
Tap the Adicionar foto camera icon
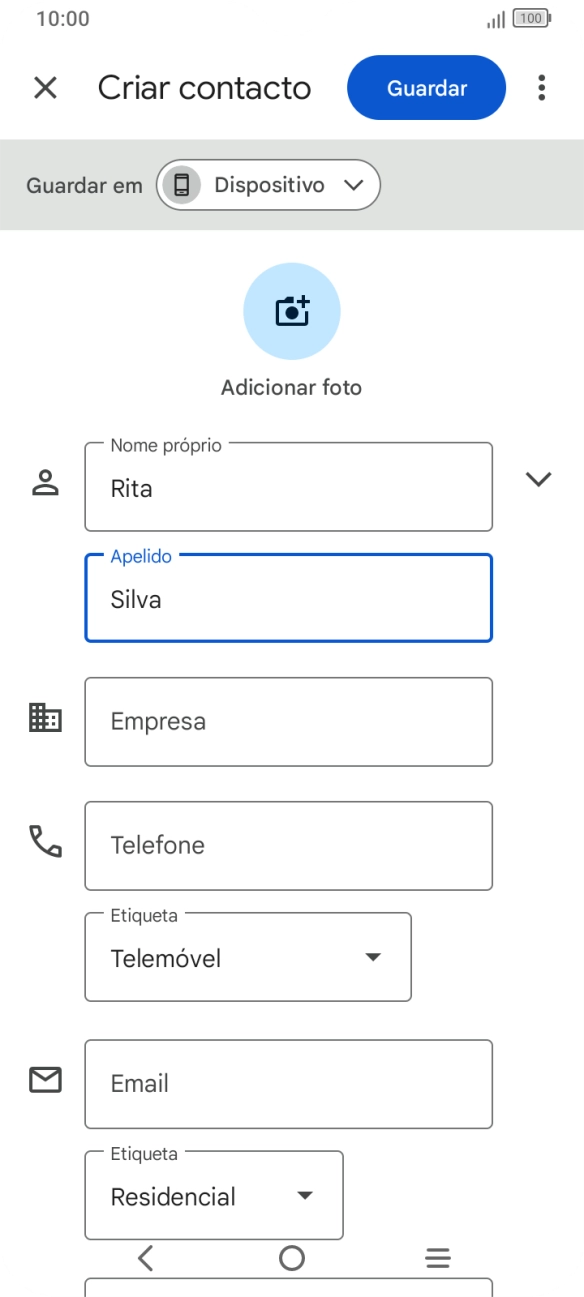click(291, 311)
